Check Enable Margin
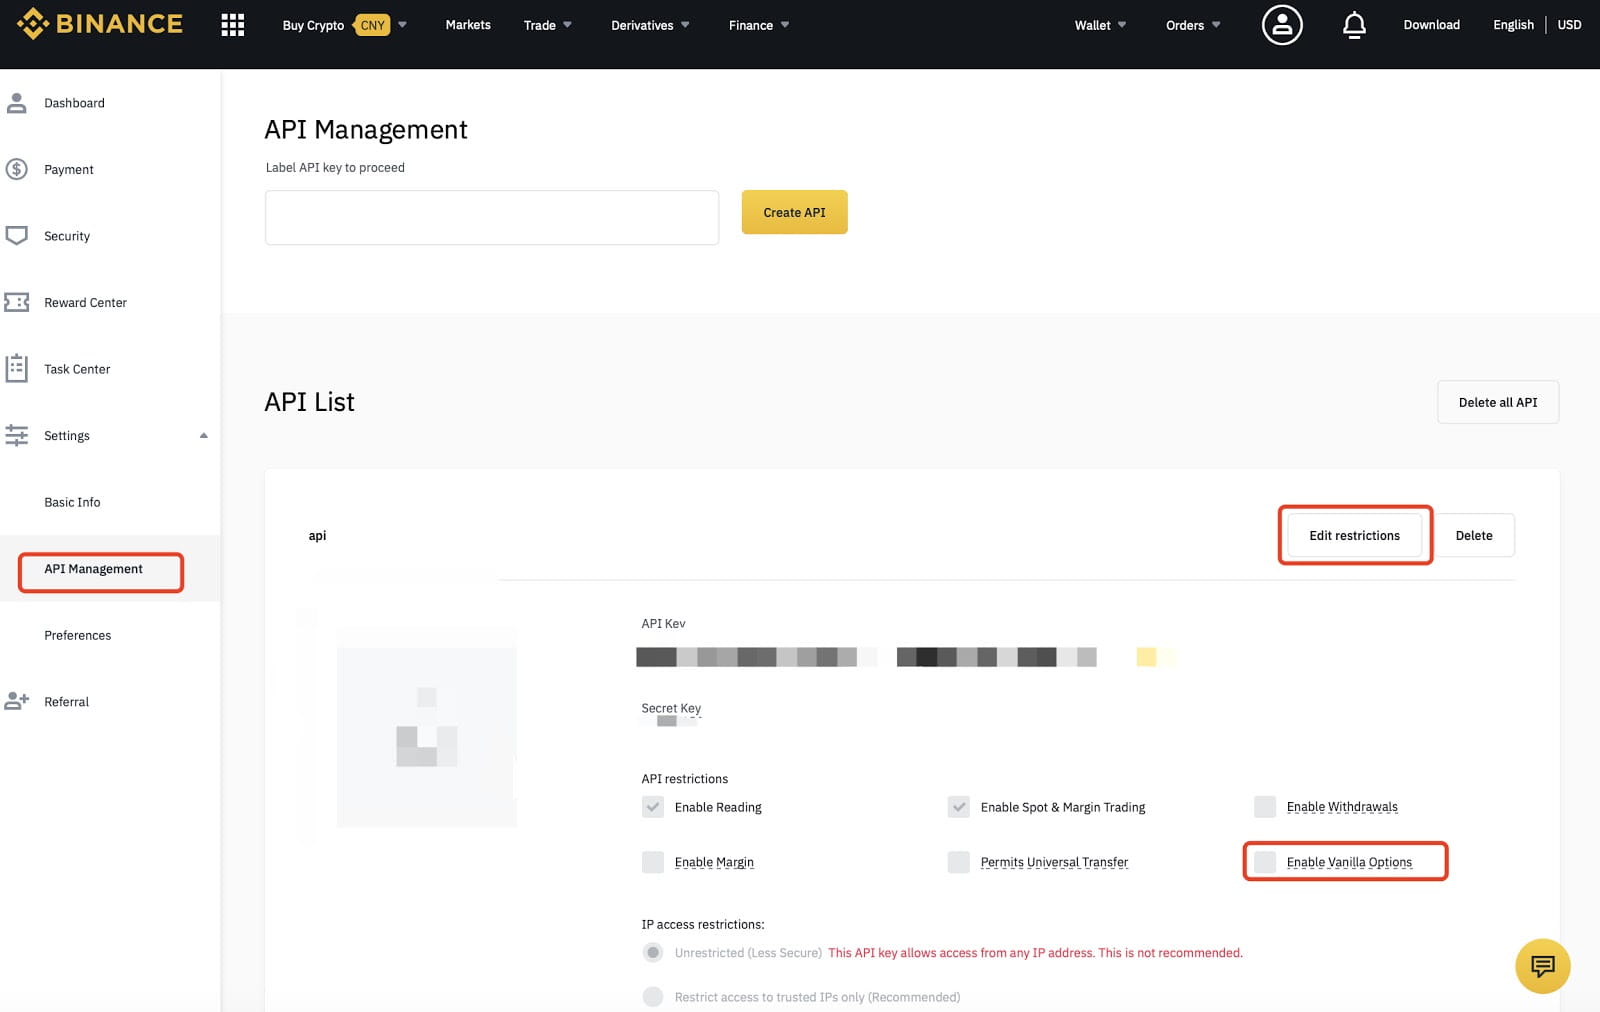This screenshot has width=1600, height=1012. tap(653, 862)
